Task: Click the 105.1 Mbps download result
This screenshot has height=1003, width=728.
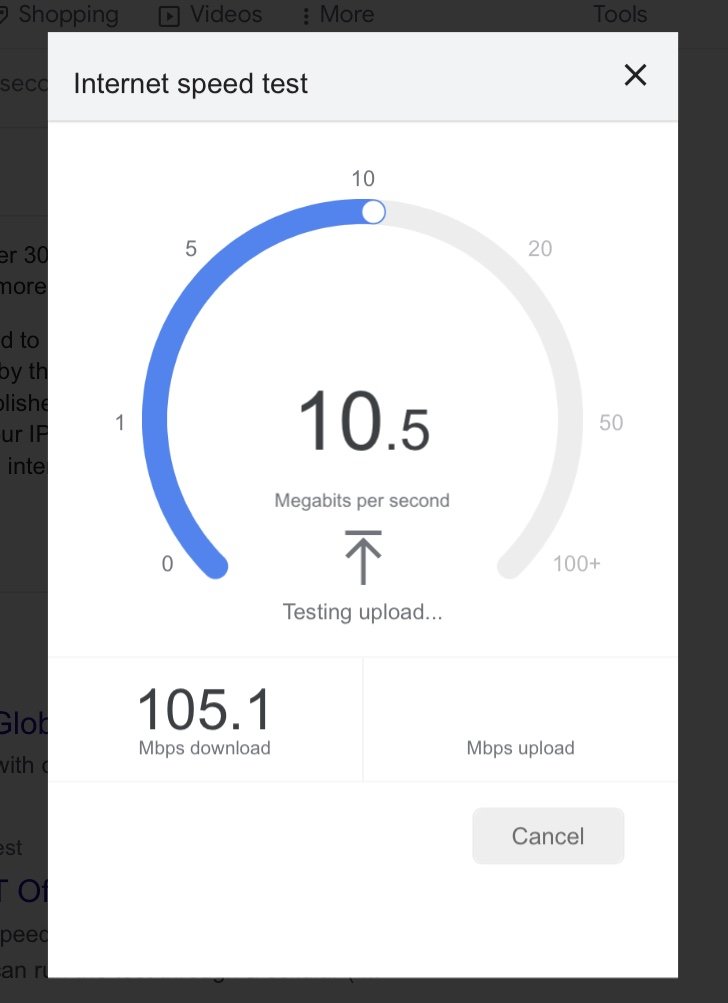Action: point(205,719)
